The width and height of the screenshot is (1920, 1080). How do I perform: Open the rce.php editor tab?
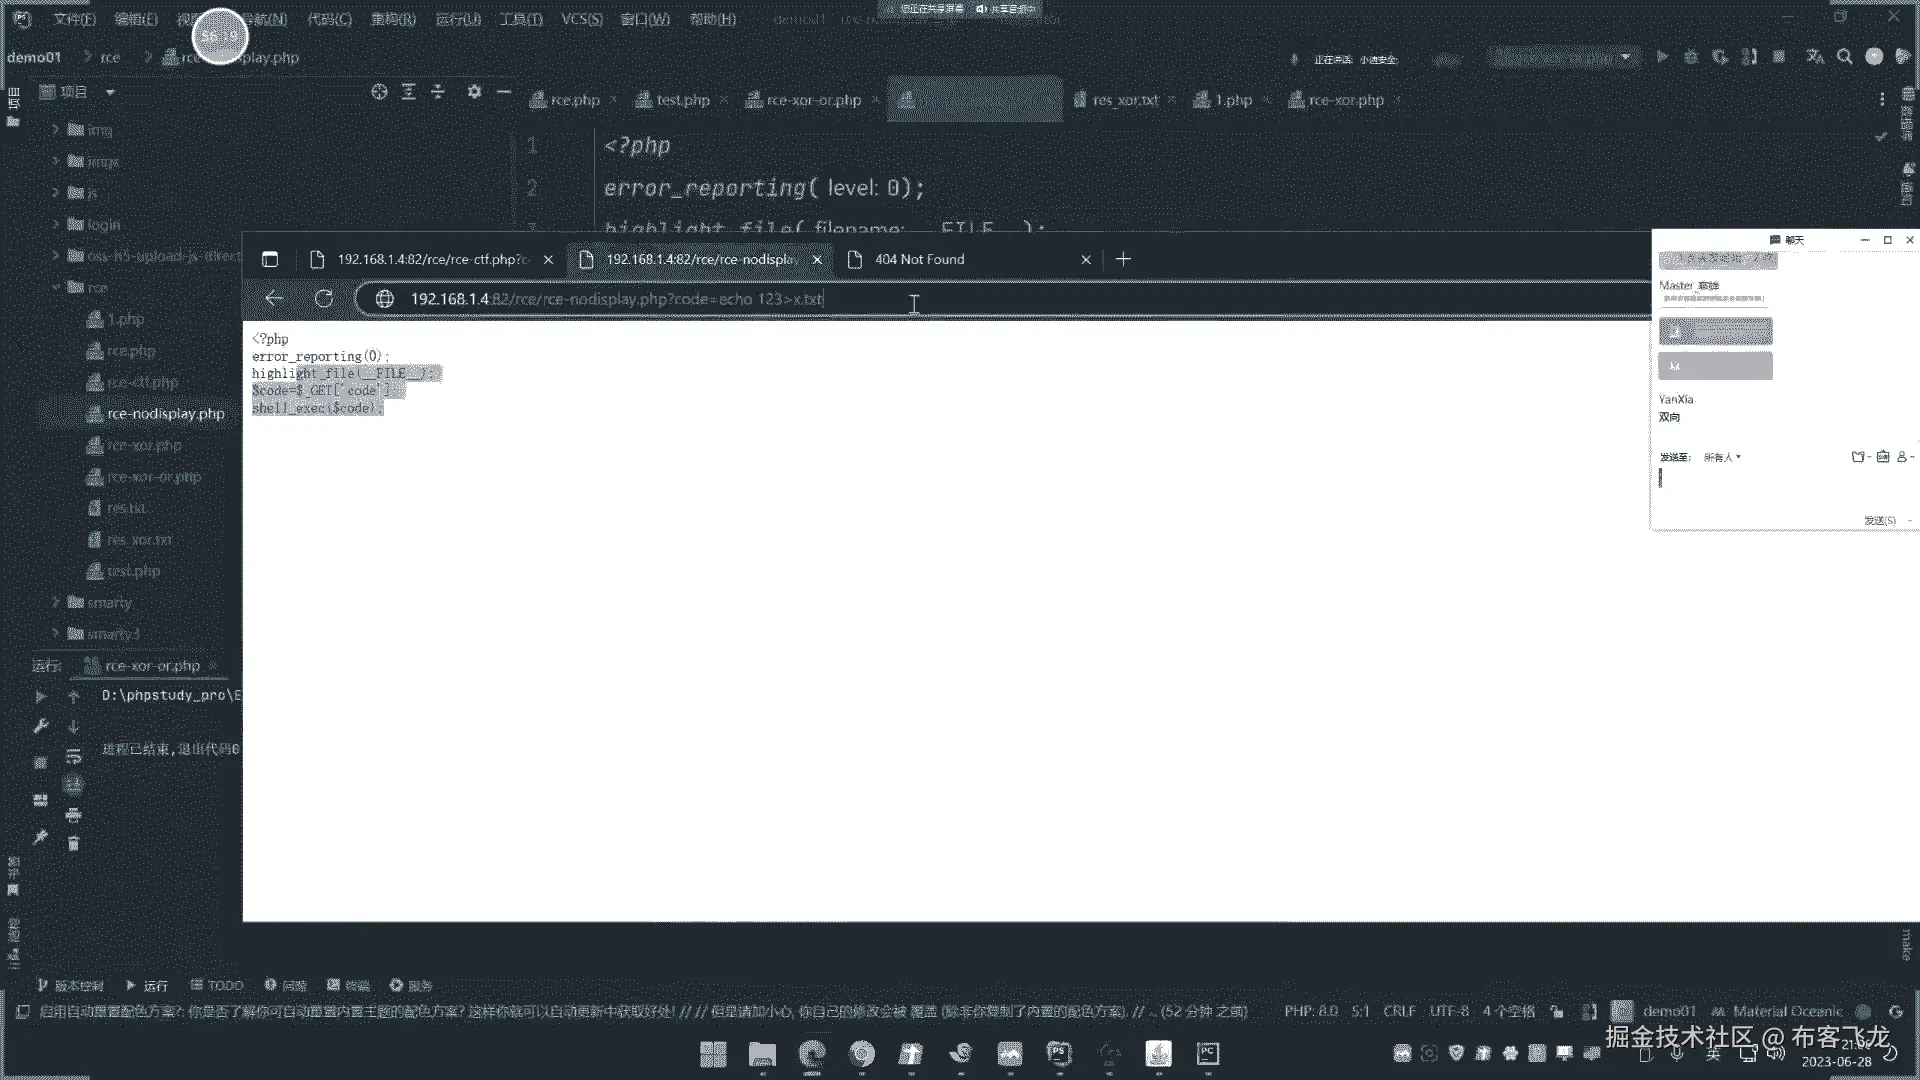tap(574, 100)
